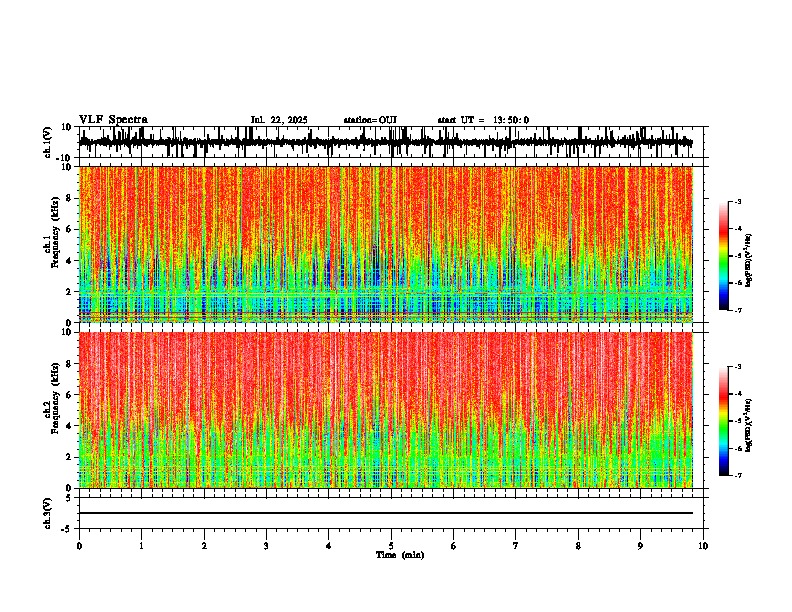
Task: Click the "-7" label on ch.1 colorbar
Action: pyautogui.click(x=737, y=310)
